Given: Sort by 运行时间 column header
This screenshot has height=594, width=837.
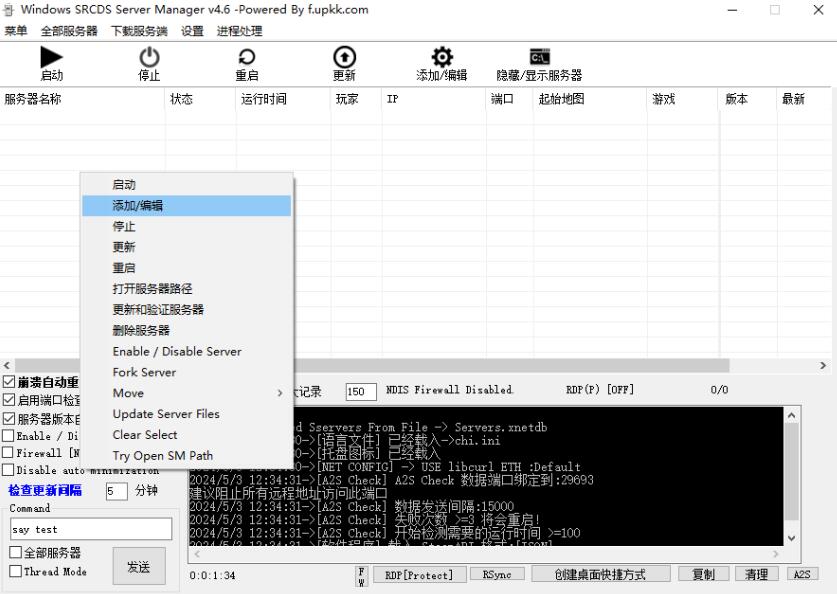Looking at the screenshot, I should (x=283, y=99).
